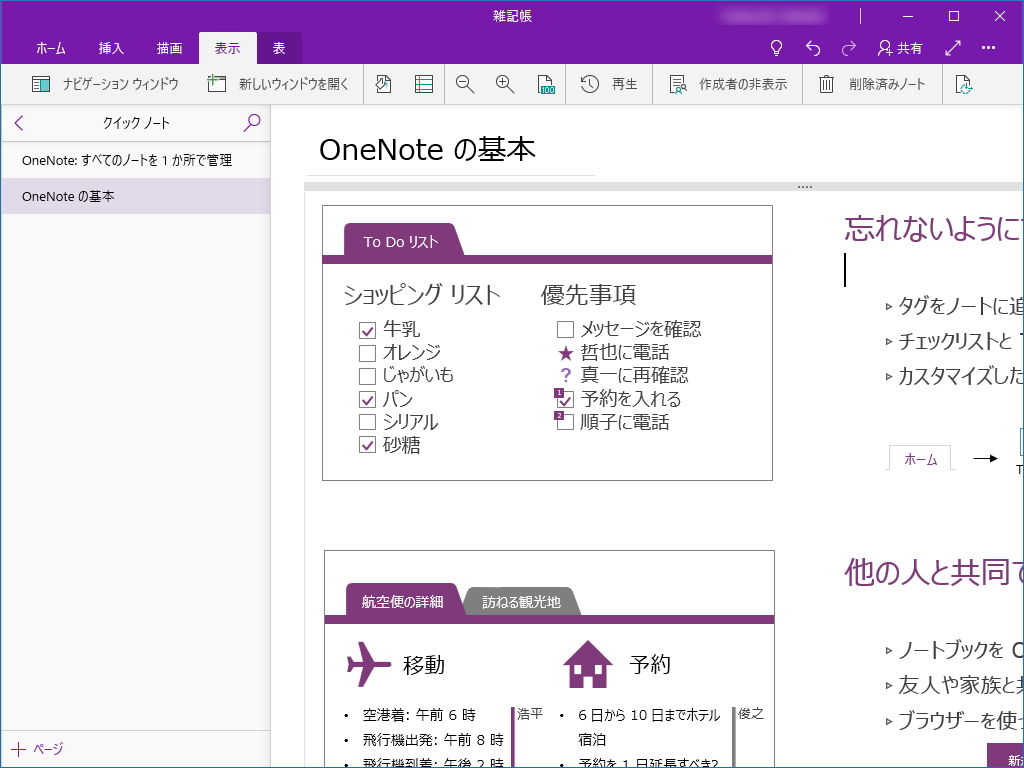
Task: Open 削除済みノート
Action: [x=872, y=84]
